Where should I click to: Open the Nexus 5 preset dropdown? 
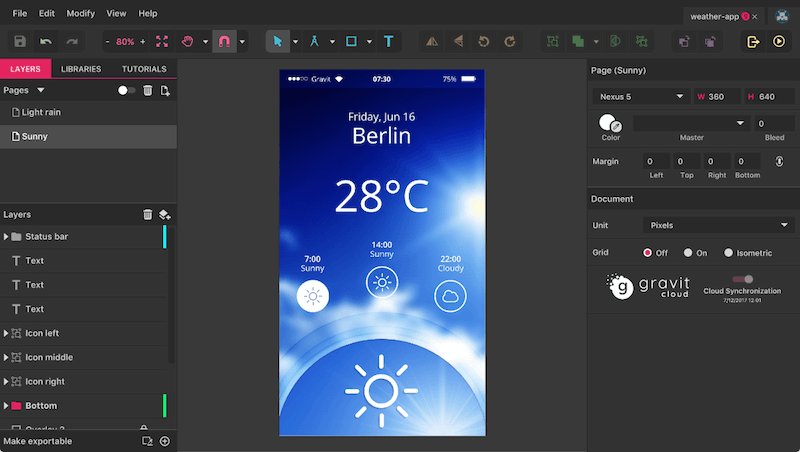click(641, 96)
